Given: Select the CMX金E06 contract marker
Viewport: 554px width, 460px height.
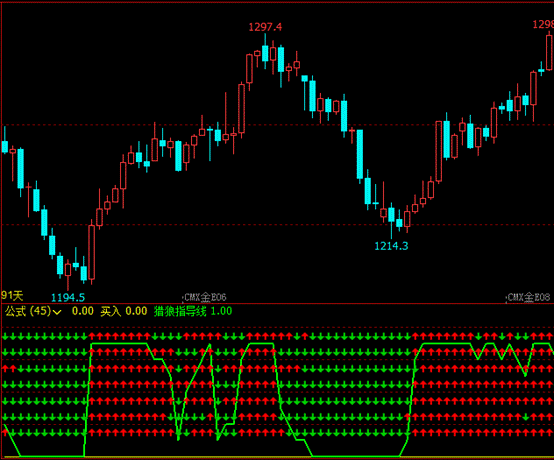Looking at the screenshot, I should pos(205,297).
